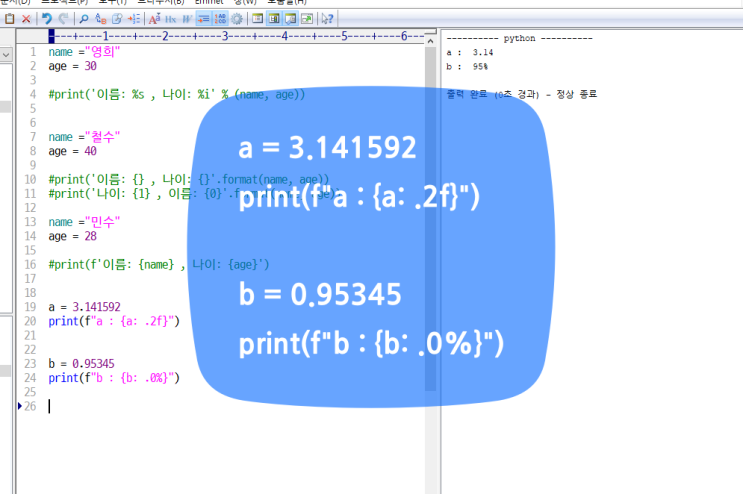743x494 pixels.
Task: Undo the last edit
Action: [x=46, y=19]
